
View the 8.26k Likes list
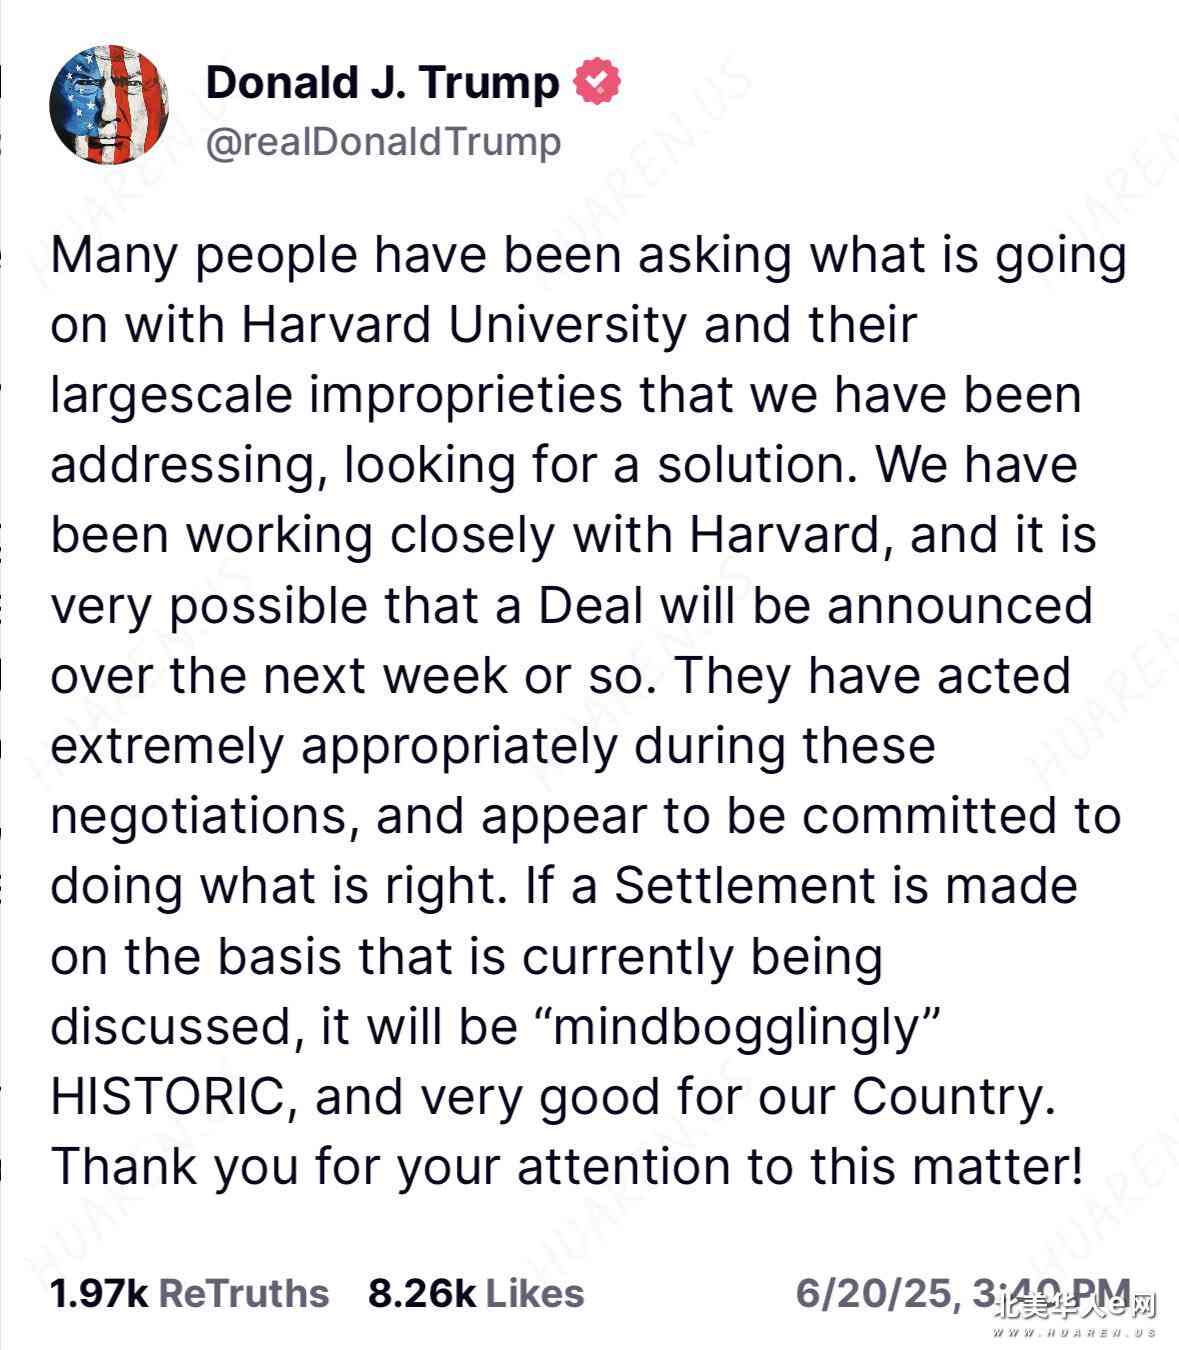476,1293
